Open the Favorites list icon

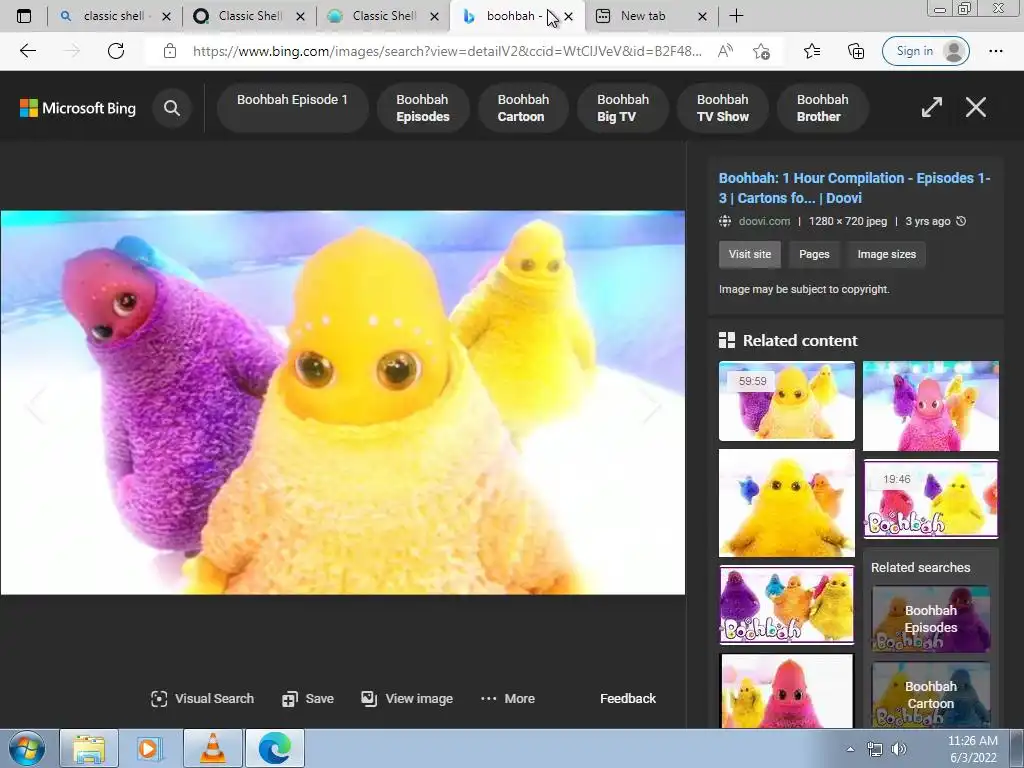click(x=812, y=51)
